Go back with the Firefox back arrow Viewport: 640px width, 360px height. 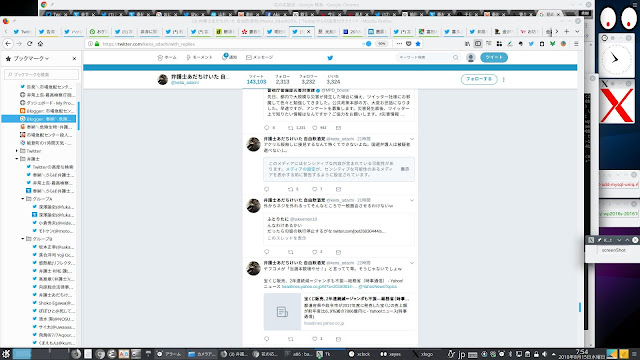tap(8, 44)
